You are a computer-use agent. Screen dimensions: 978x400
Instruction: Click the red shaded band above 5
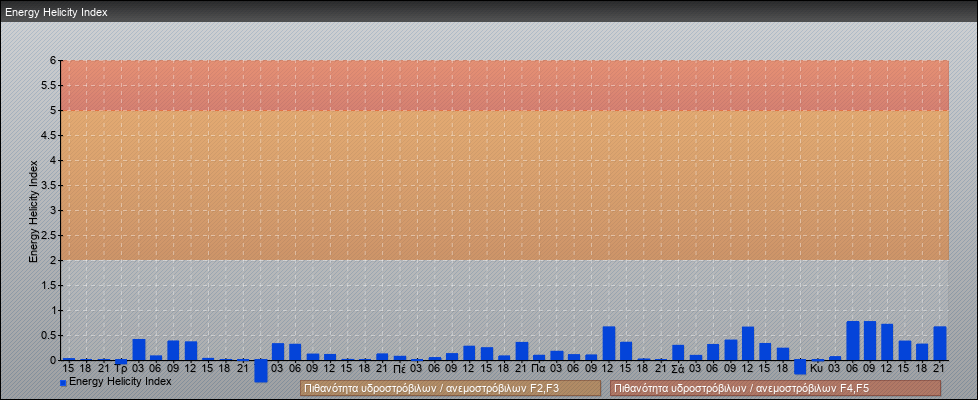(504, 85)
